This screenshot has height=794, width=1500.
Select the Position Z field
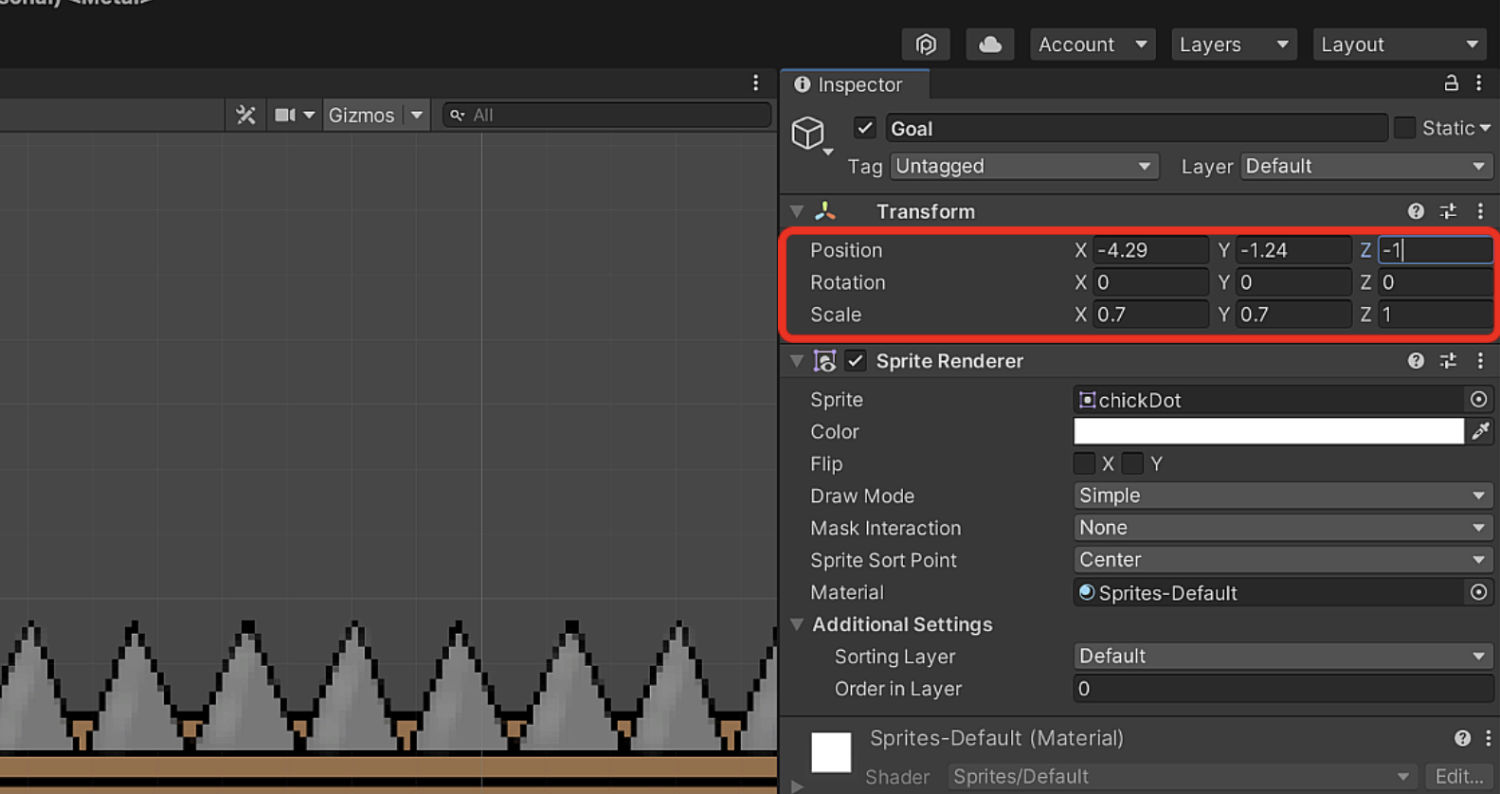pyautogui.click(x=1436, y=250)
